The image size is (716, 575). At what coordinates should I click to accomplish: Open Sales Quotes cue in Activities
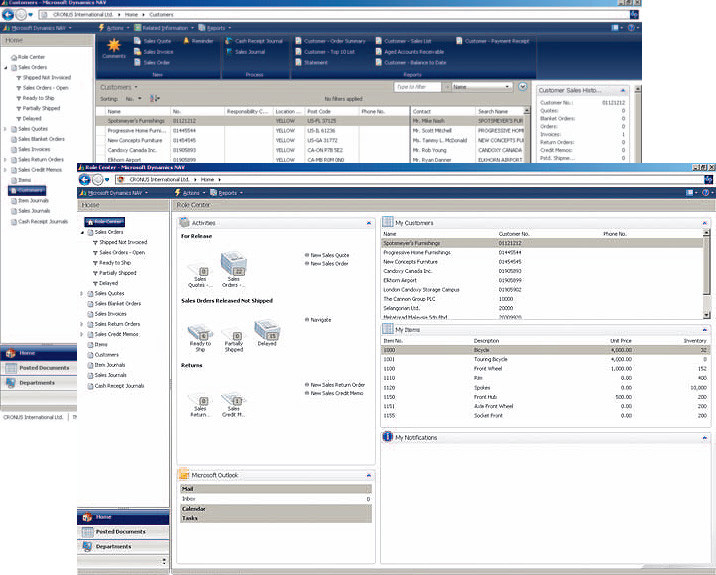200,275
